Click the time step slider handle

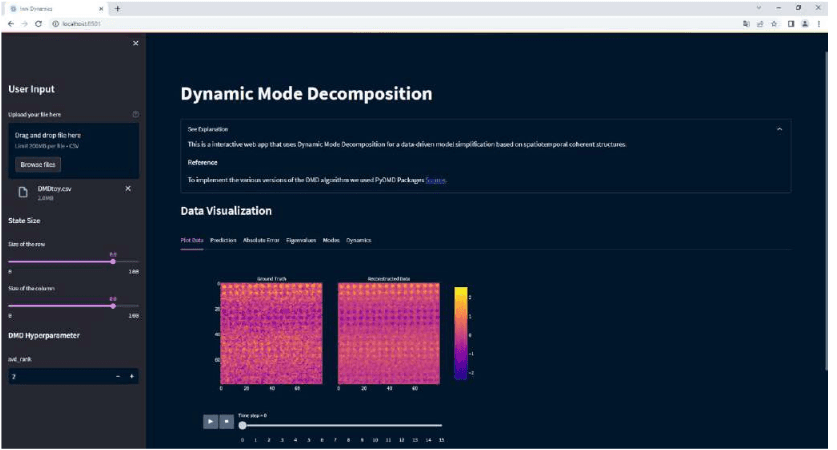tap(242, 425)
